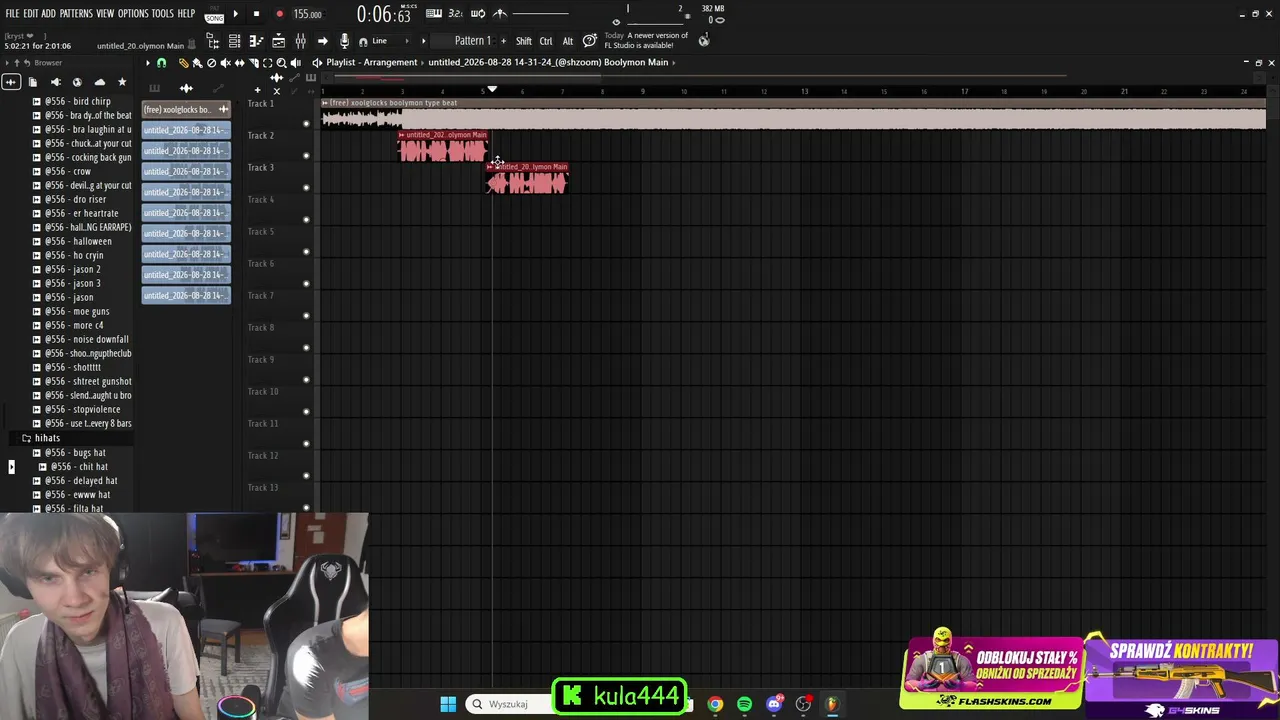
Task: Open Discord from the taskbar
Action: (x=774, y=704)
